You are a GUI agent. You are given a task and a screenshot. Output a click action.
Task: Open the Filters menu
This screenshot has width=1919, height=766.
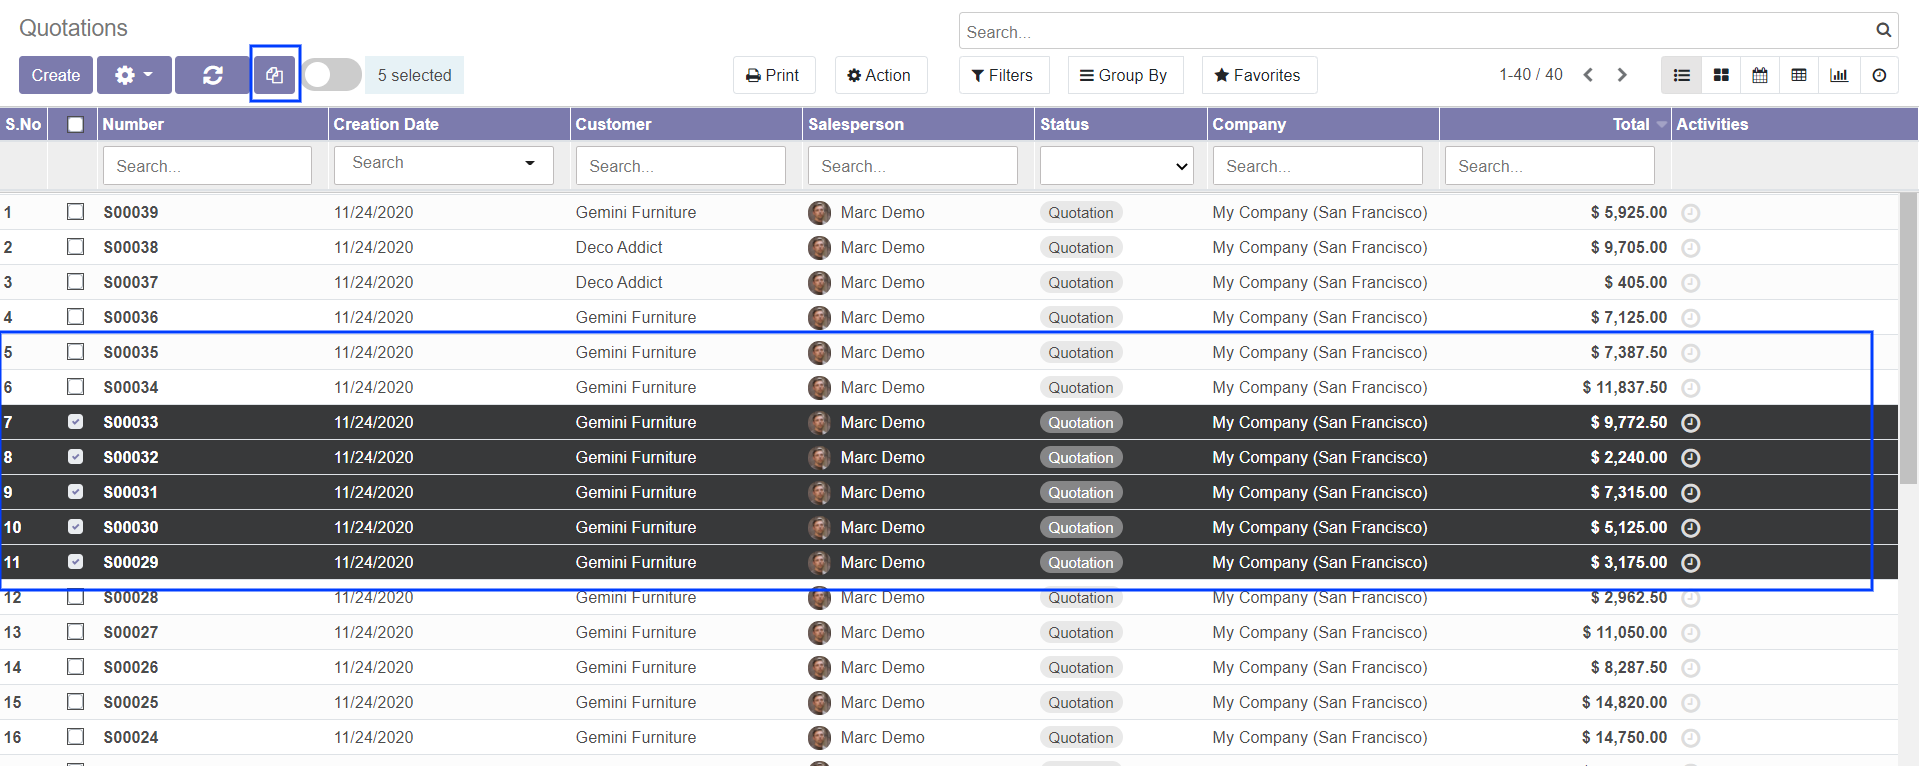tap(1003, 75)
